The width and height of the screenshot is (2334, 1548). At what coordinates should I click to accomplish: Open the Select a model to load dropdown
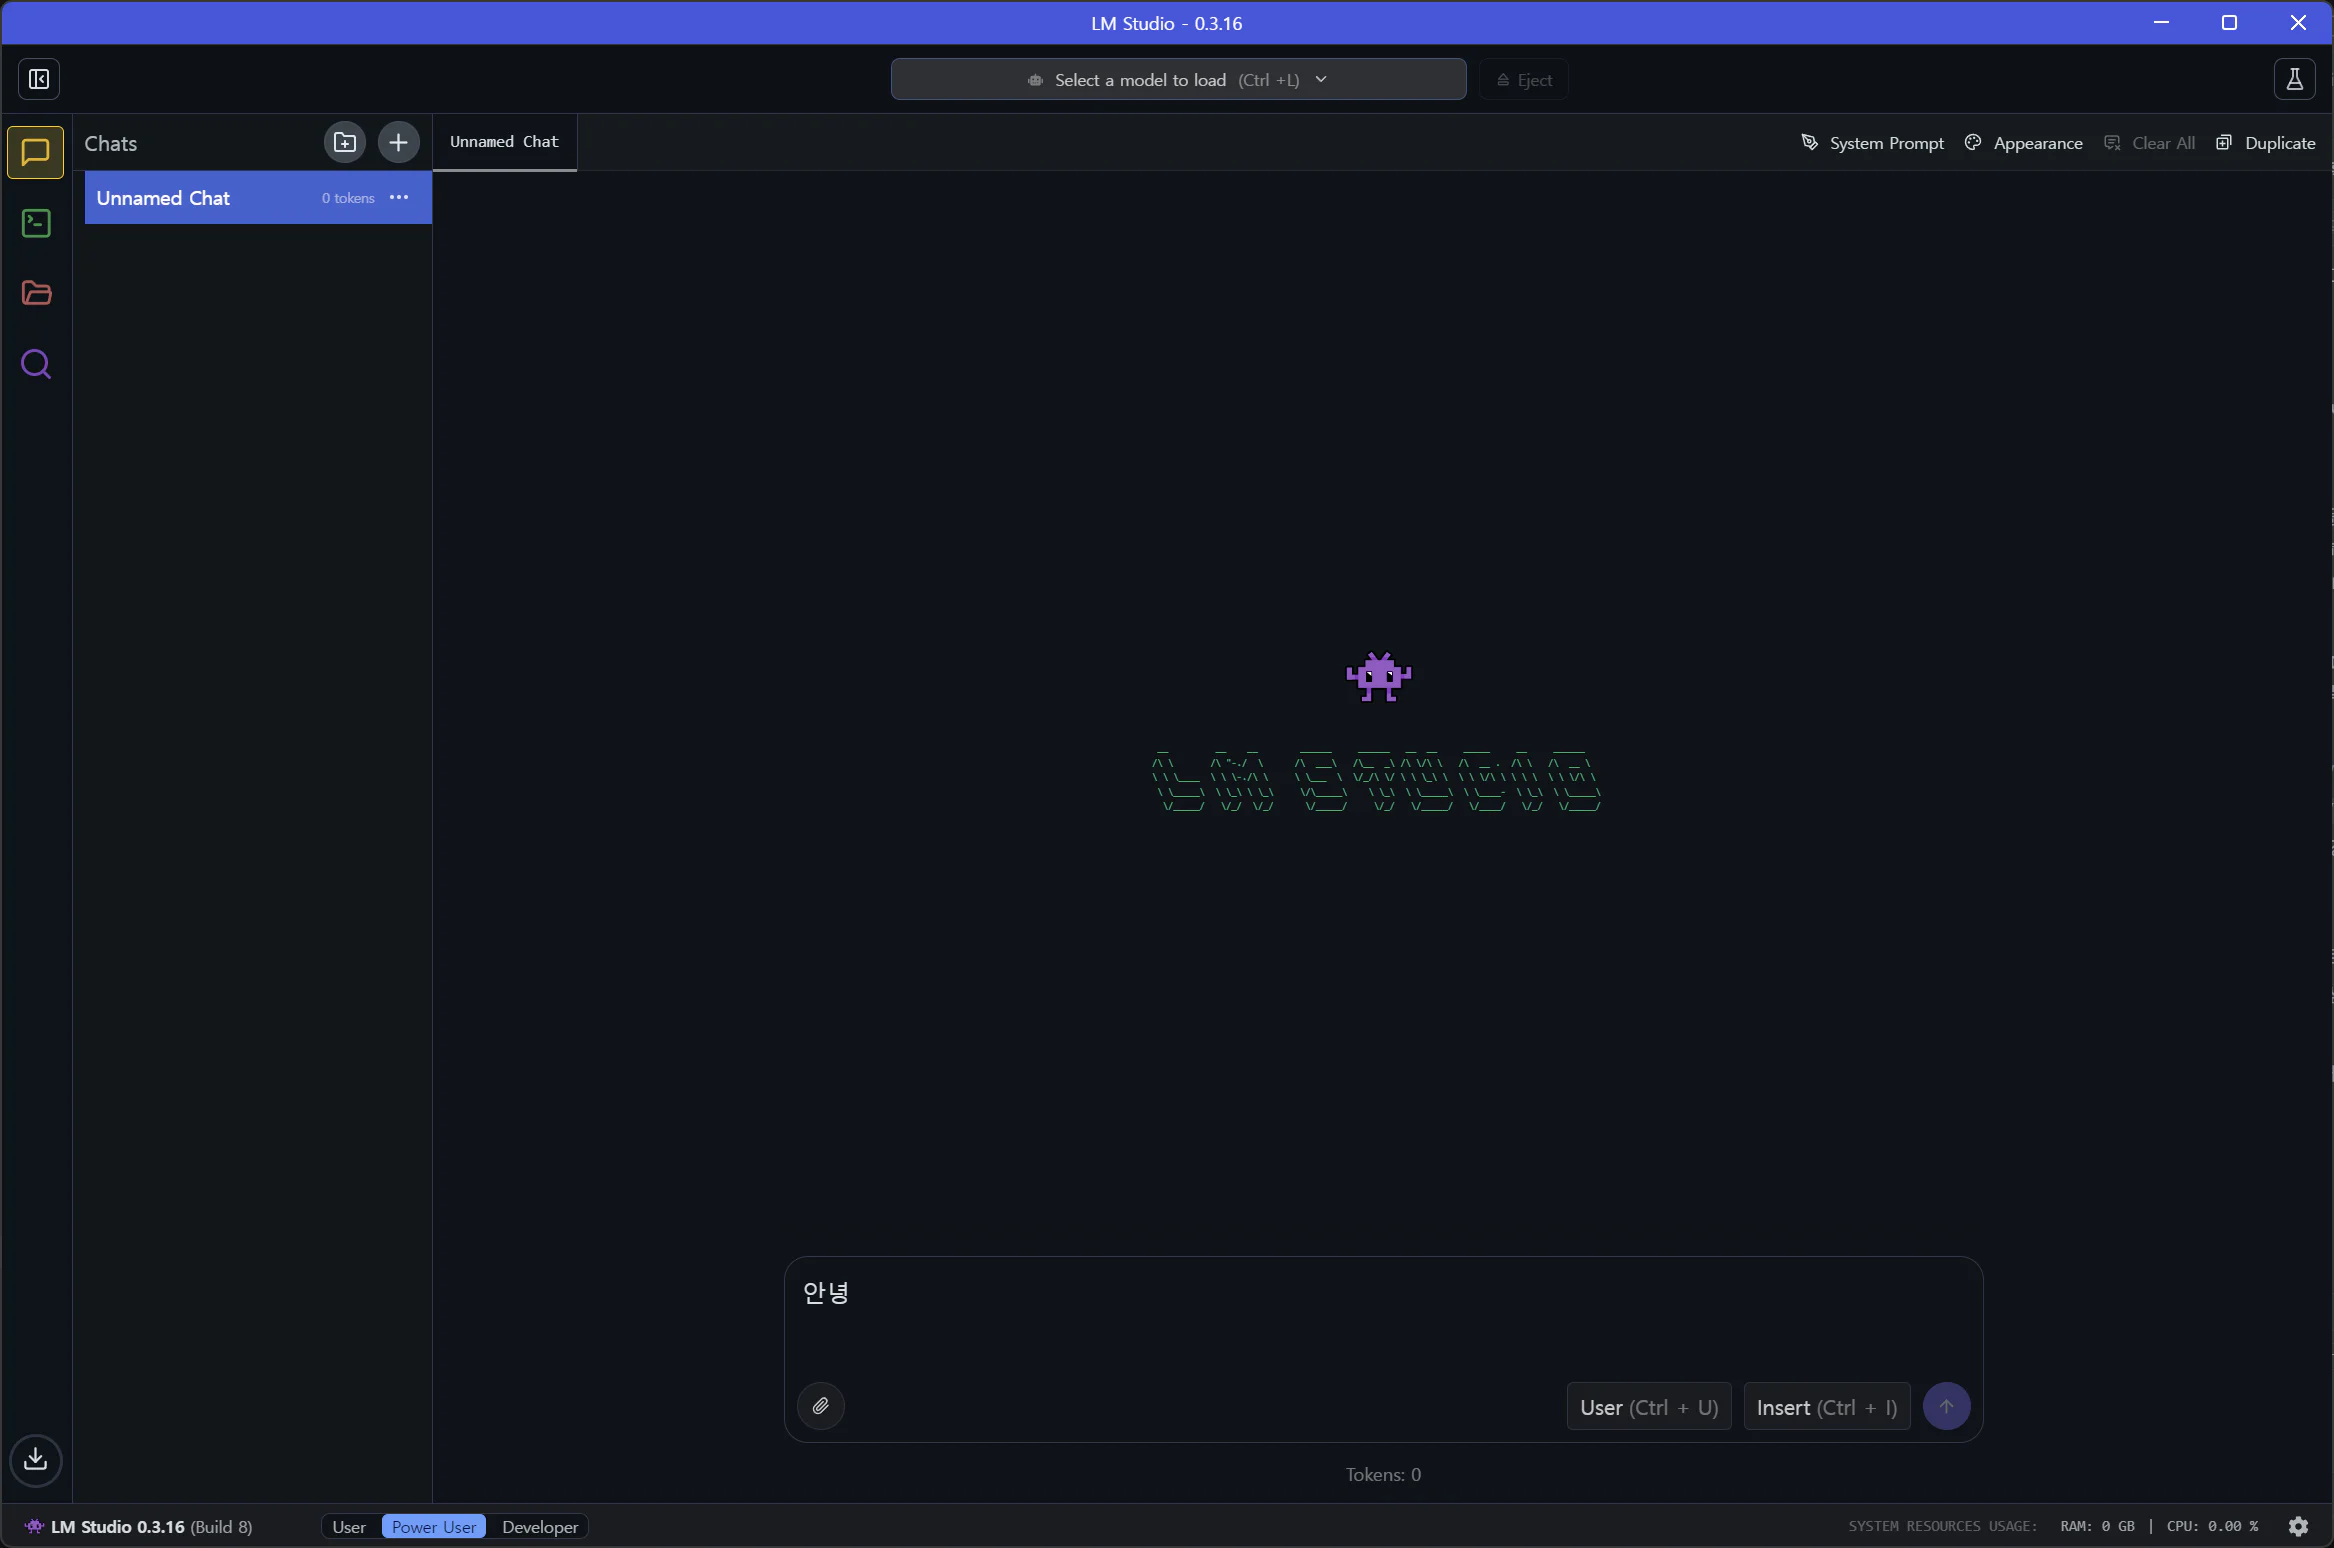point(1178,79)
